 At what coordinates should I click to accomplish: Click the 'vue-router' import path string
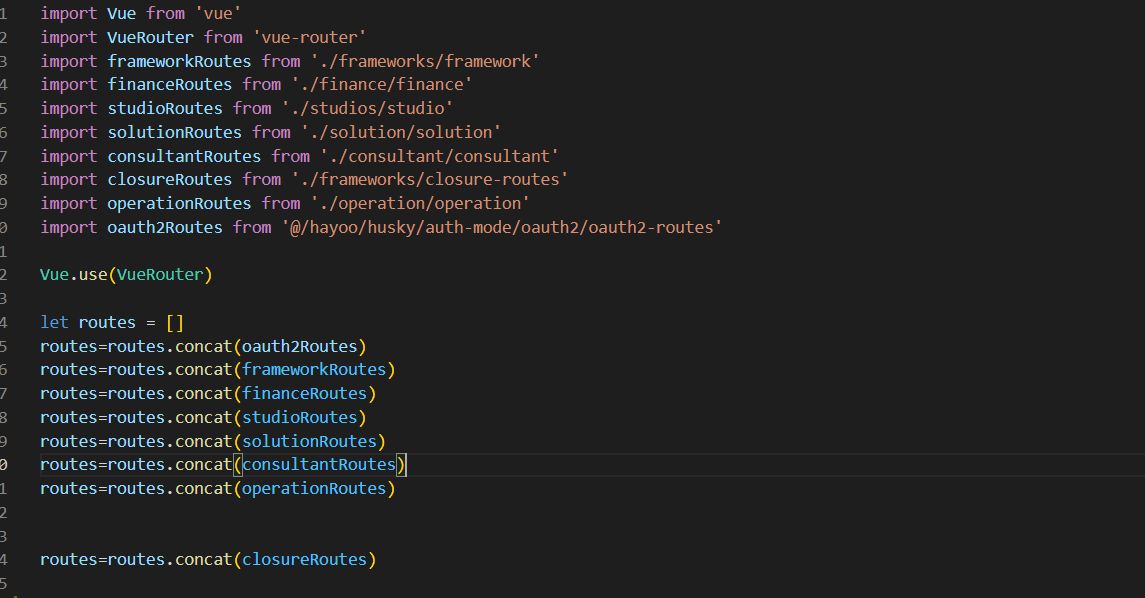(x=310, y=37)
